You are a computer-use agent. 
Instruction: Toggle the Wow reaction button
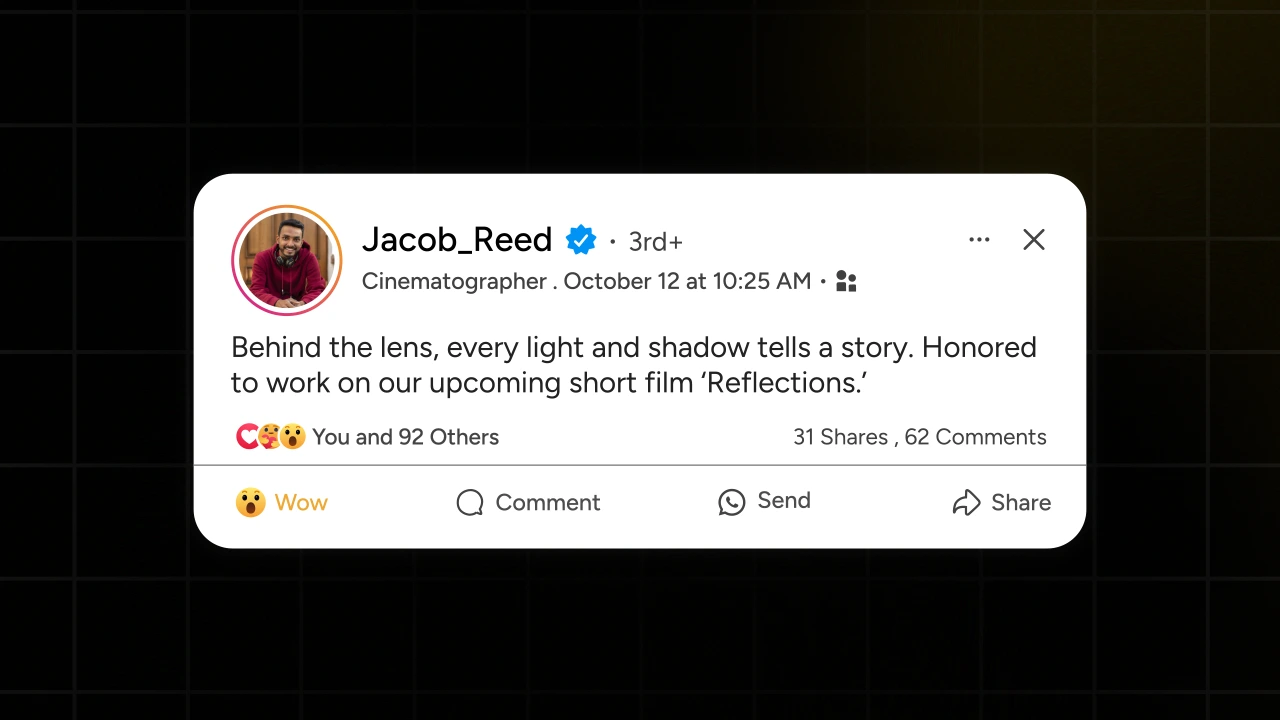click(x=282, y=502)
